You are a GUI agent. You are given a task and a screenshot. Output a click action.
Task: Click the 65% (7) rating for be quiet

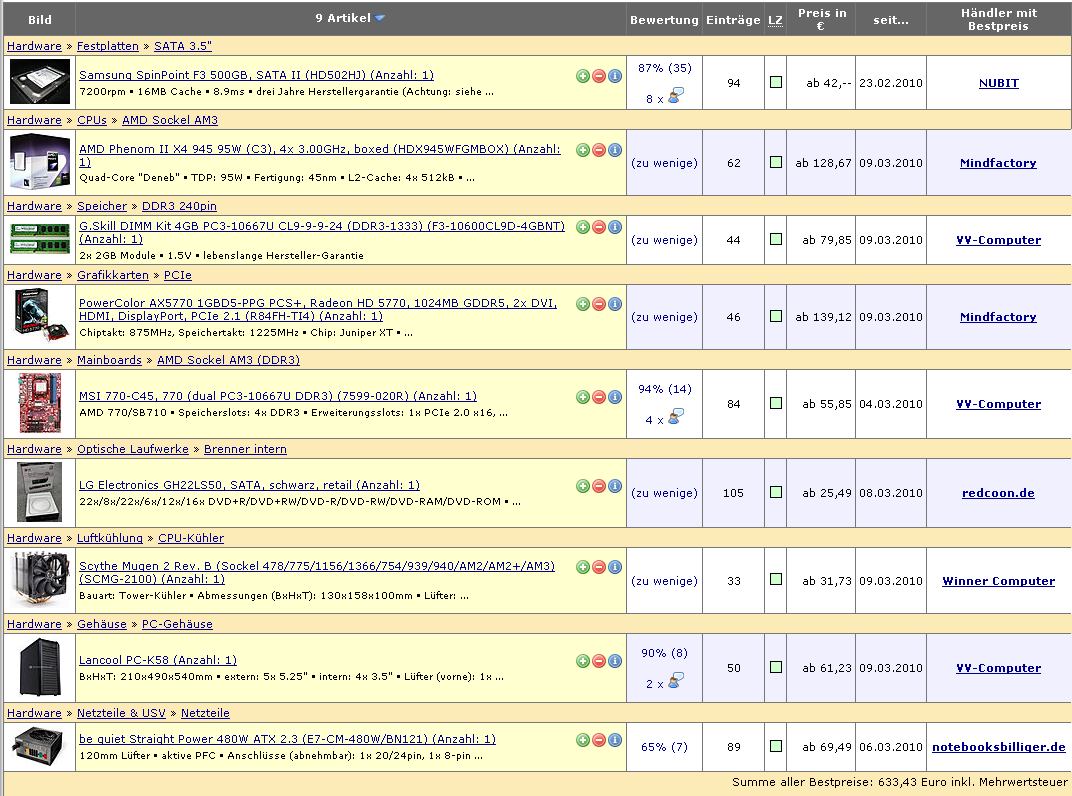coord(665,747)
